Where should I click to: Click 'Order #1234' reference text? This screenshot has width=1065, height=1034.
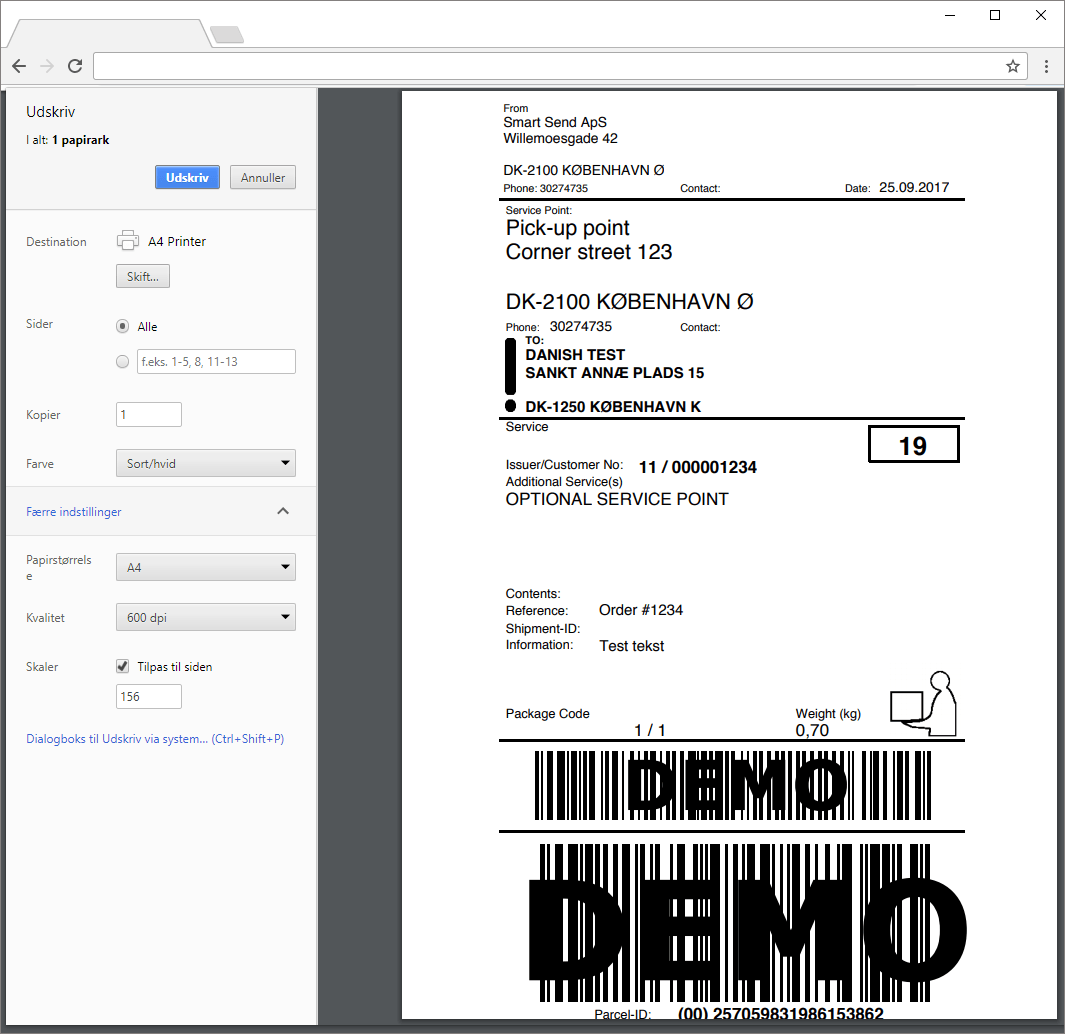[x=640, y=610]
